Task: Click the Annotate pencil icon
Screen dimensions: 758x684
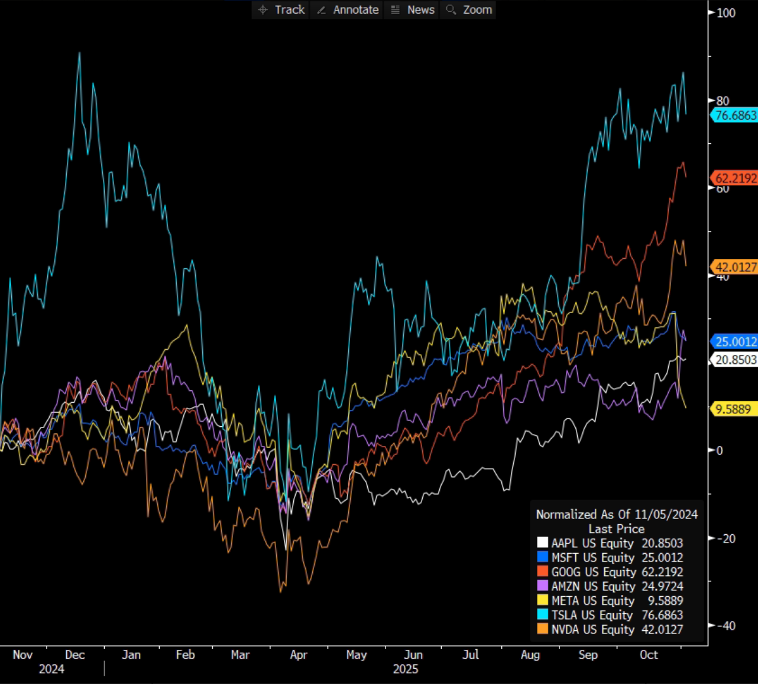Action: pyautogui.click(x=322, y=10)
